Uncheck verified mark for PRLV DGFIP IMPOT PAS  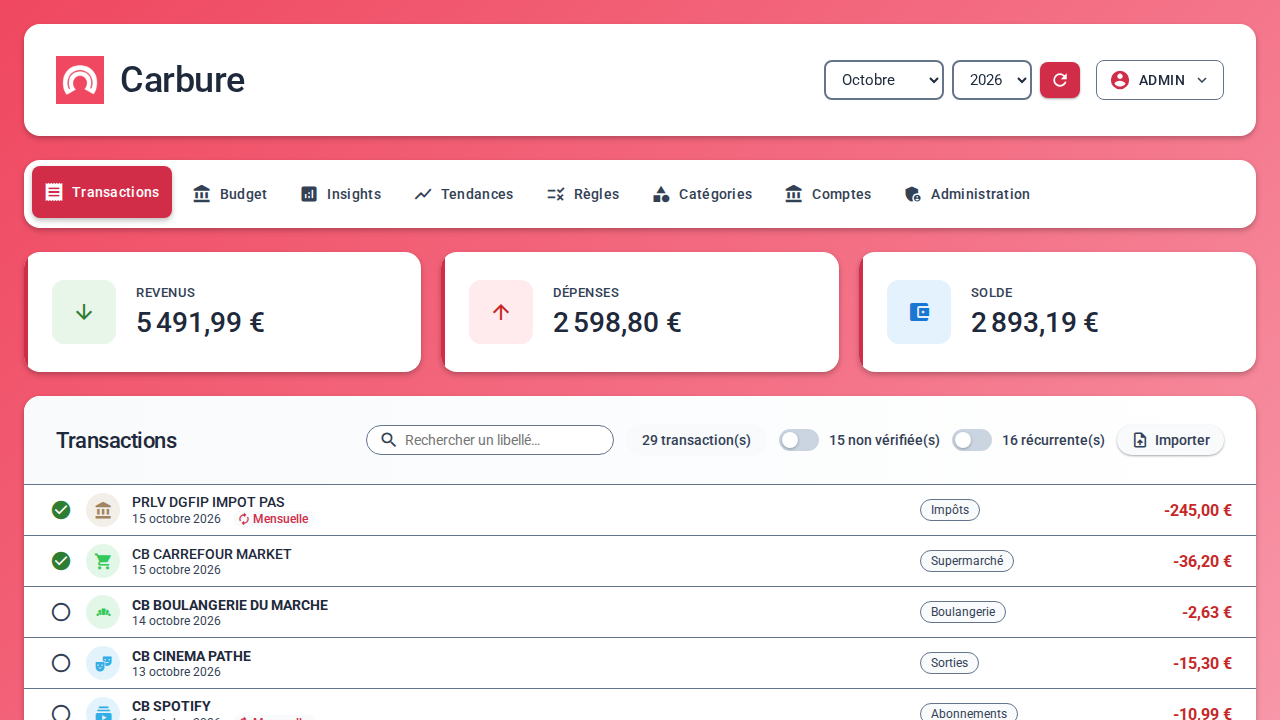[61, 510]
